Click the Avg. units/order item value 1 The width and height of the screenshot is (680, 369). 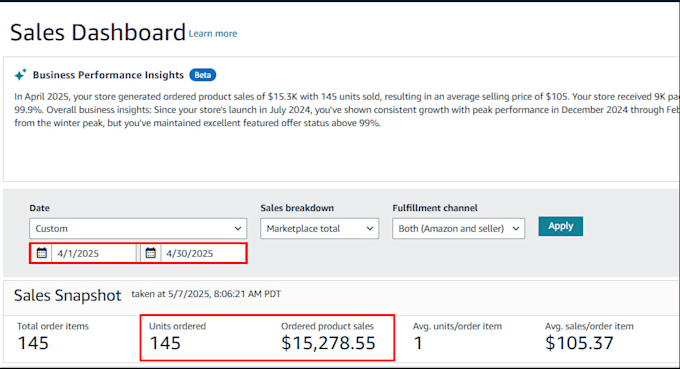coord(418,343)
